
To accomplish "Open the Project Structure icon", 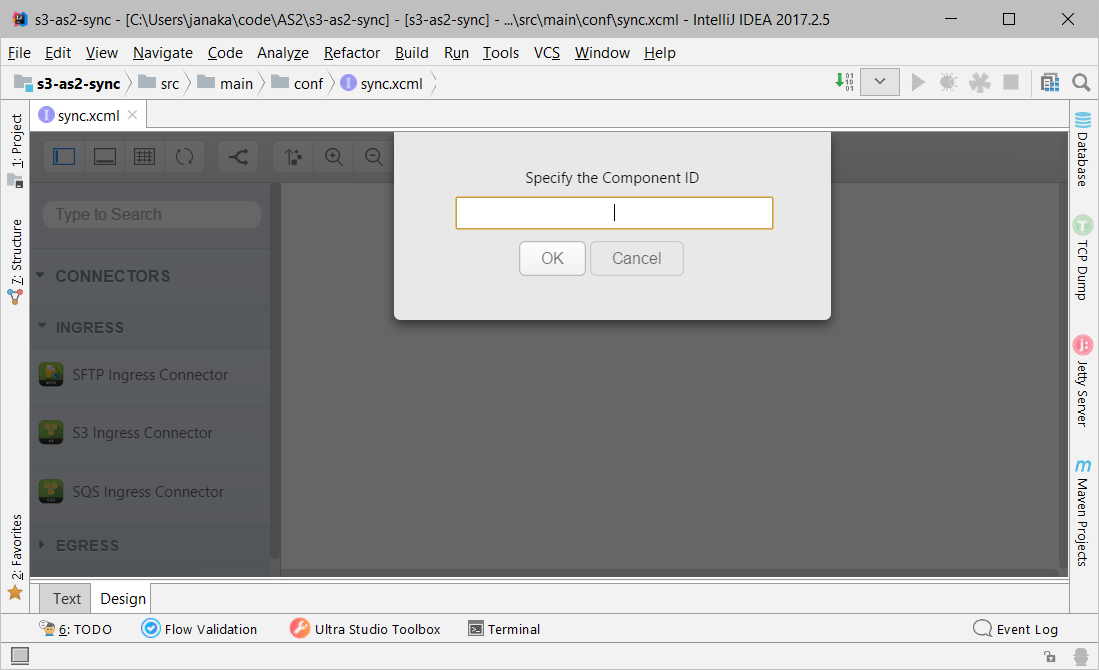I will pyautogui.click(x=1049, y=82).
